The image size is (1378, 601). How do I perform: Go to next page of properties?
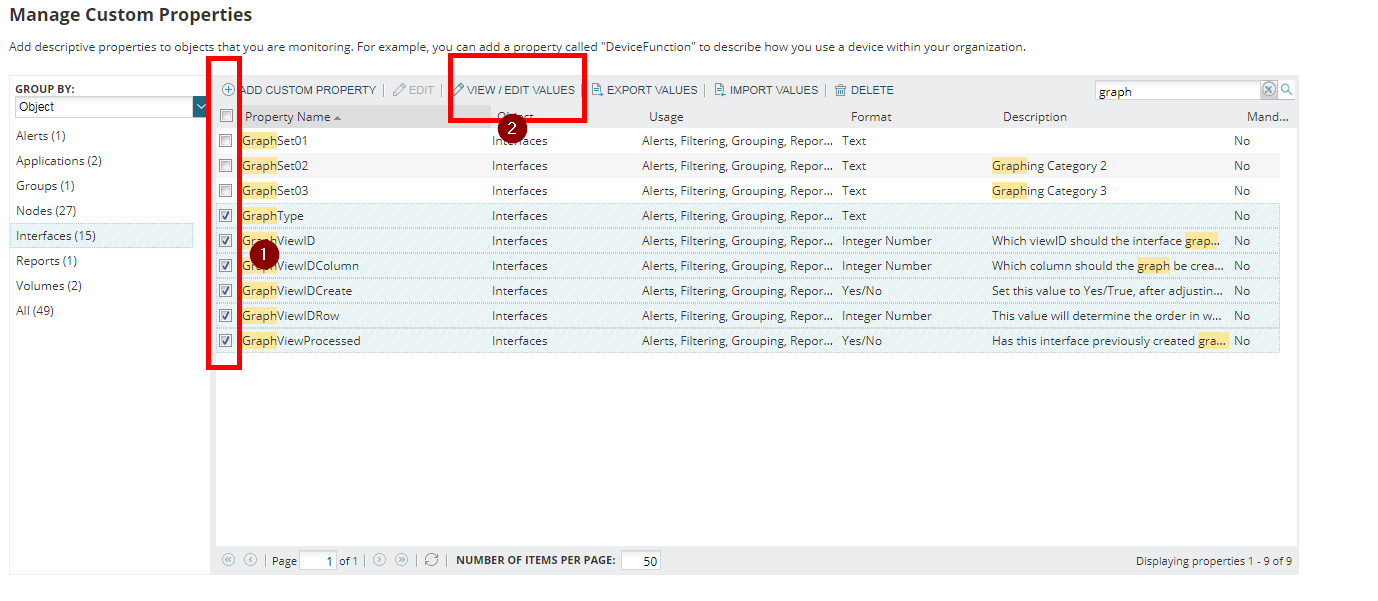379,560
